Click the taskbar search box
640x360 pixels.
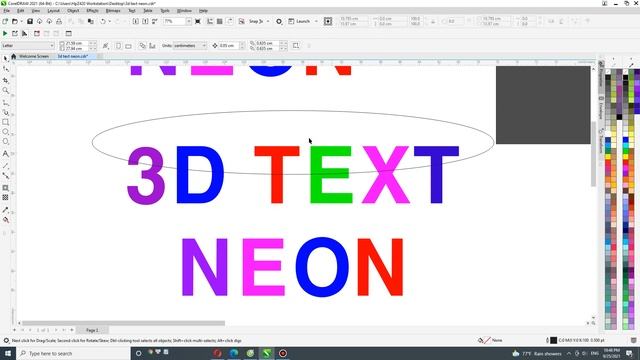(x=73, y=353)
